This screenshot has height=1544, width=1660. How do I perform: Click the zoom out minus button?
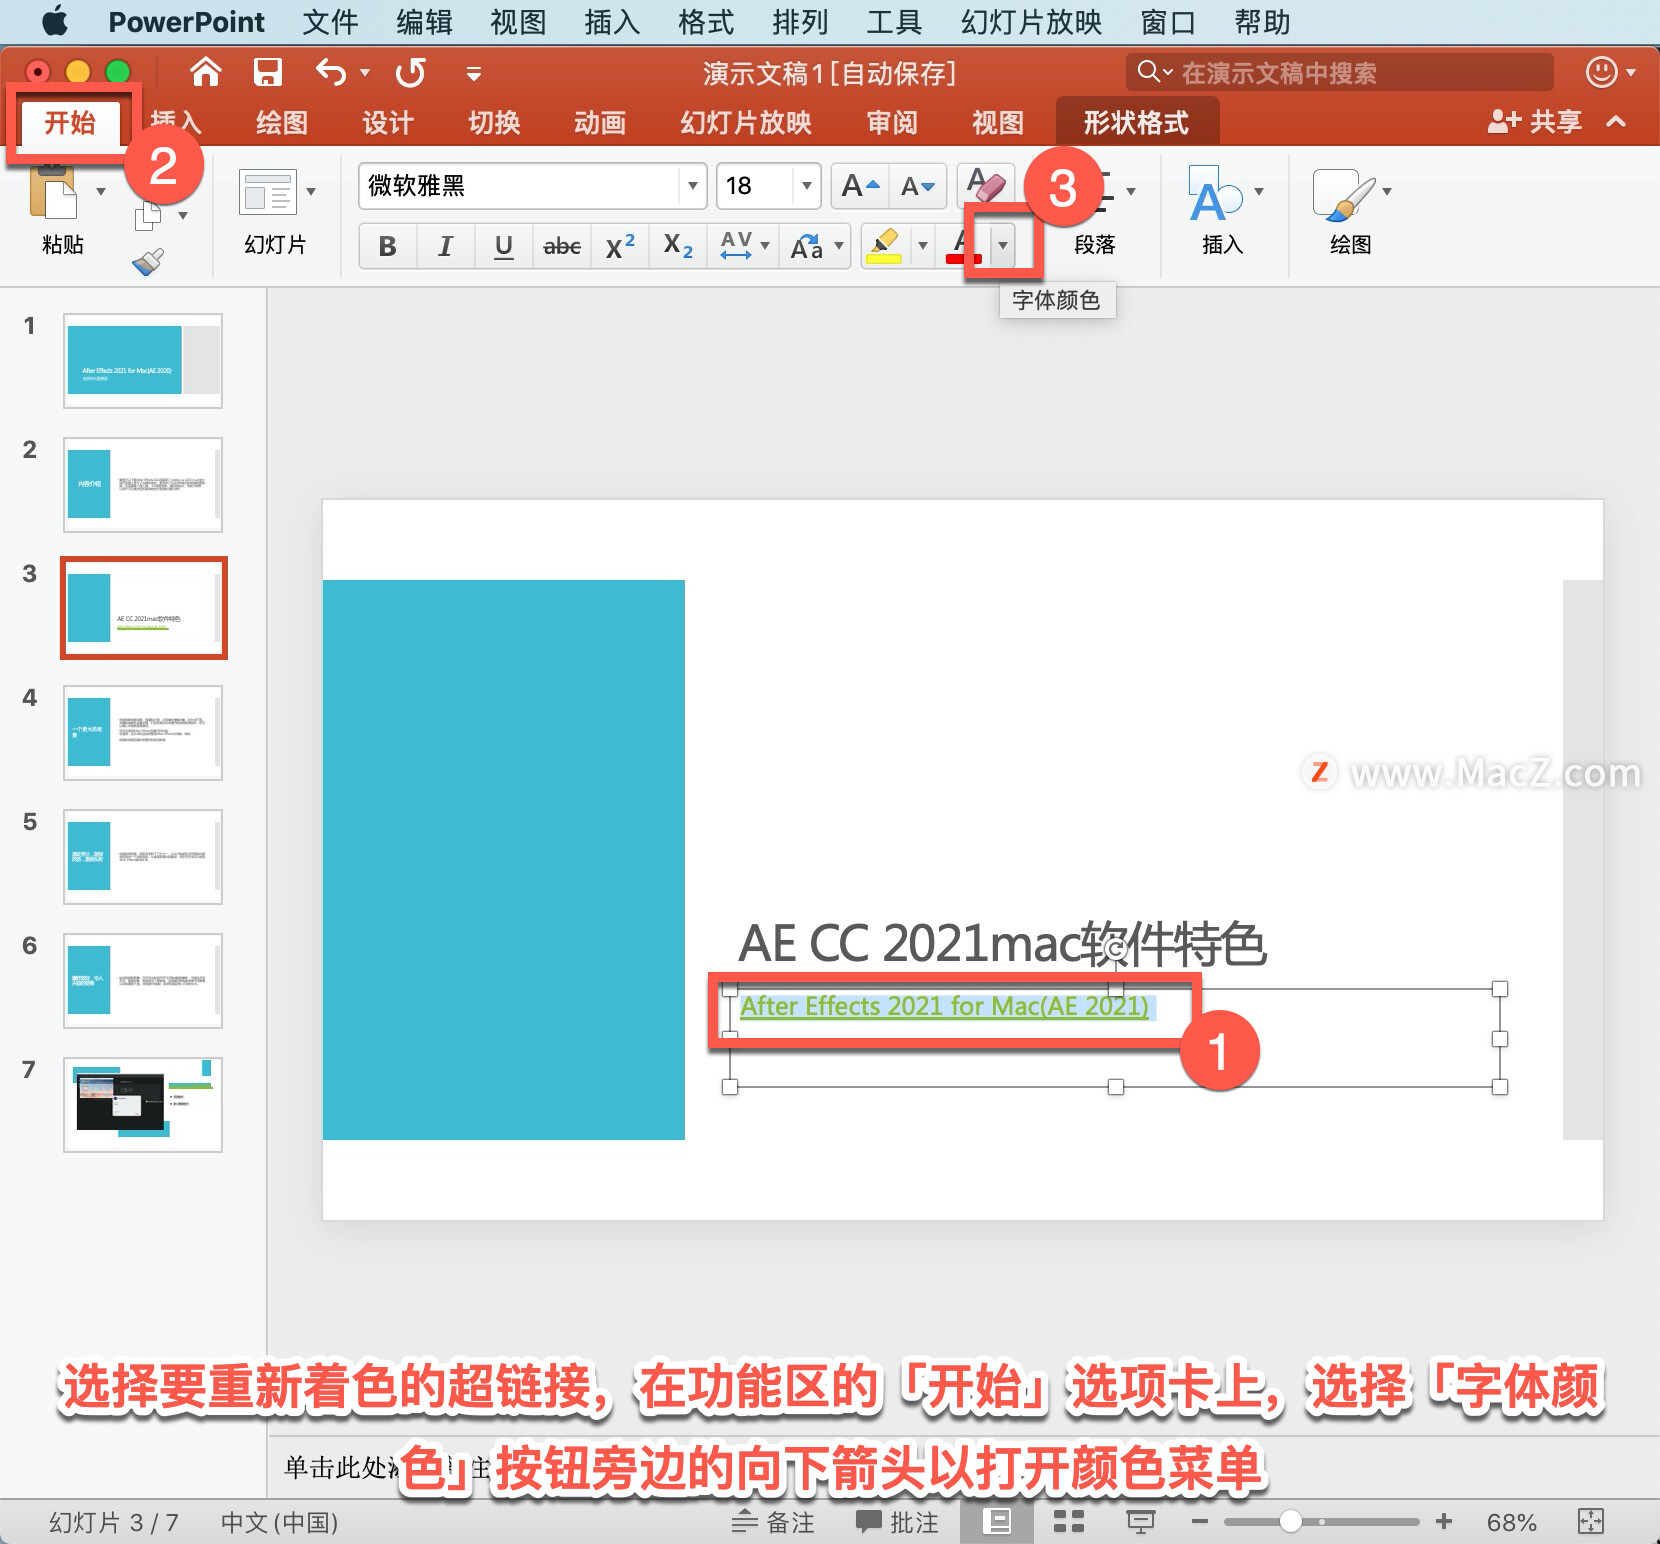[1200, 1522]
